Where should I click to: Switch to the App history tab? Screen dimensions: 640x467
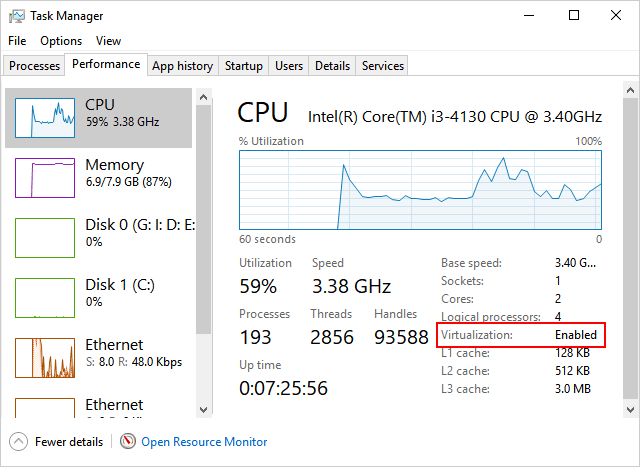coord(182,66)
